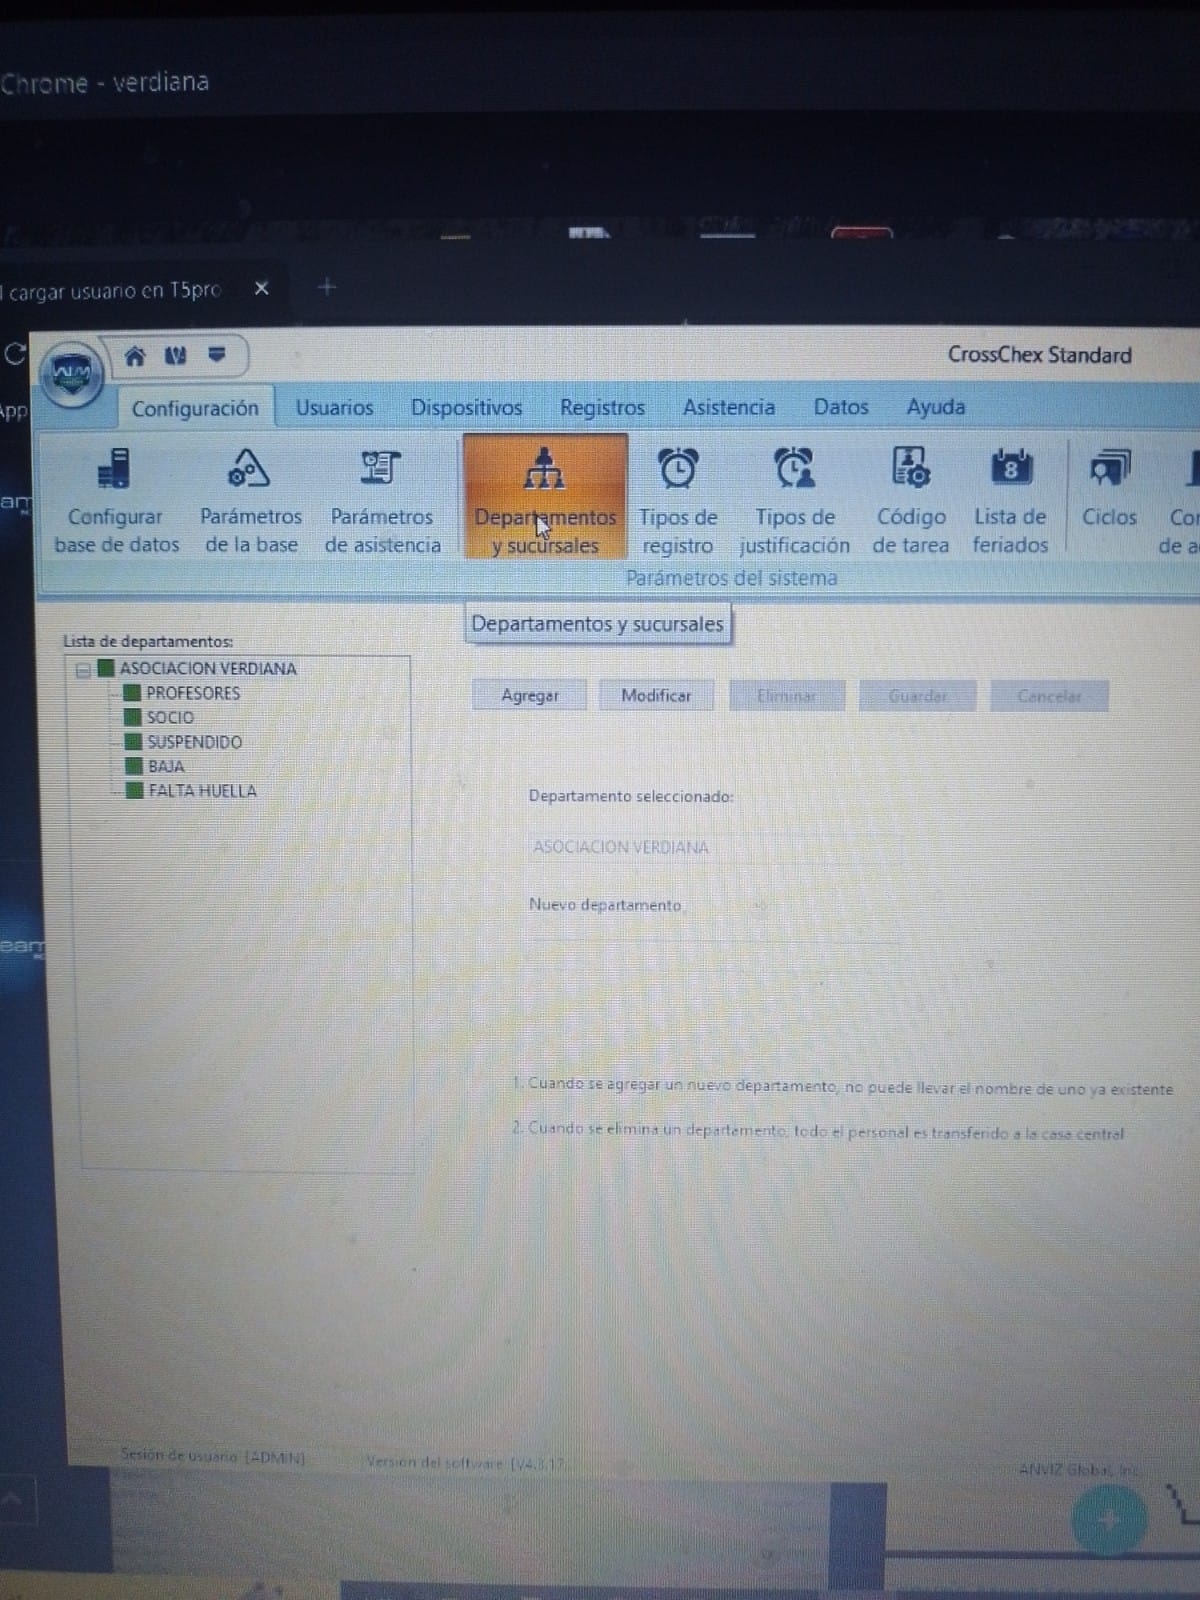Select BAJA department
Image resolution: width=1200 pixels, height=1600 pixels.
tap(166, 766)
